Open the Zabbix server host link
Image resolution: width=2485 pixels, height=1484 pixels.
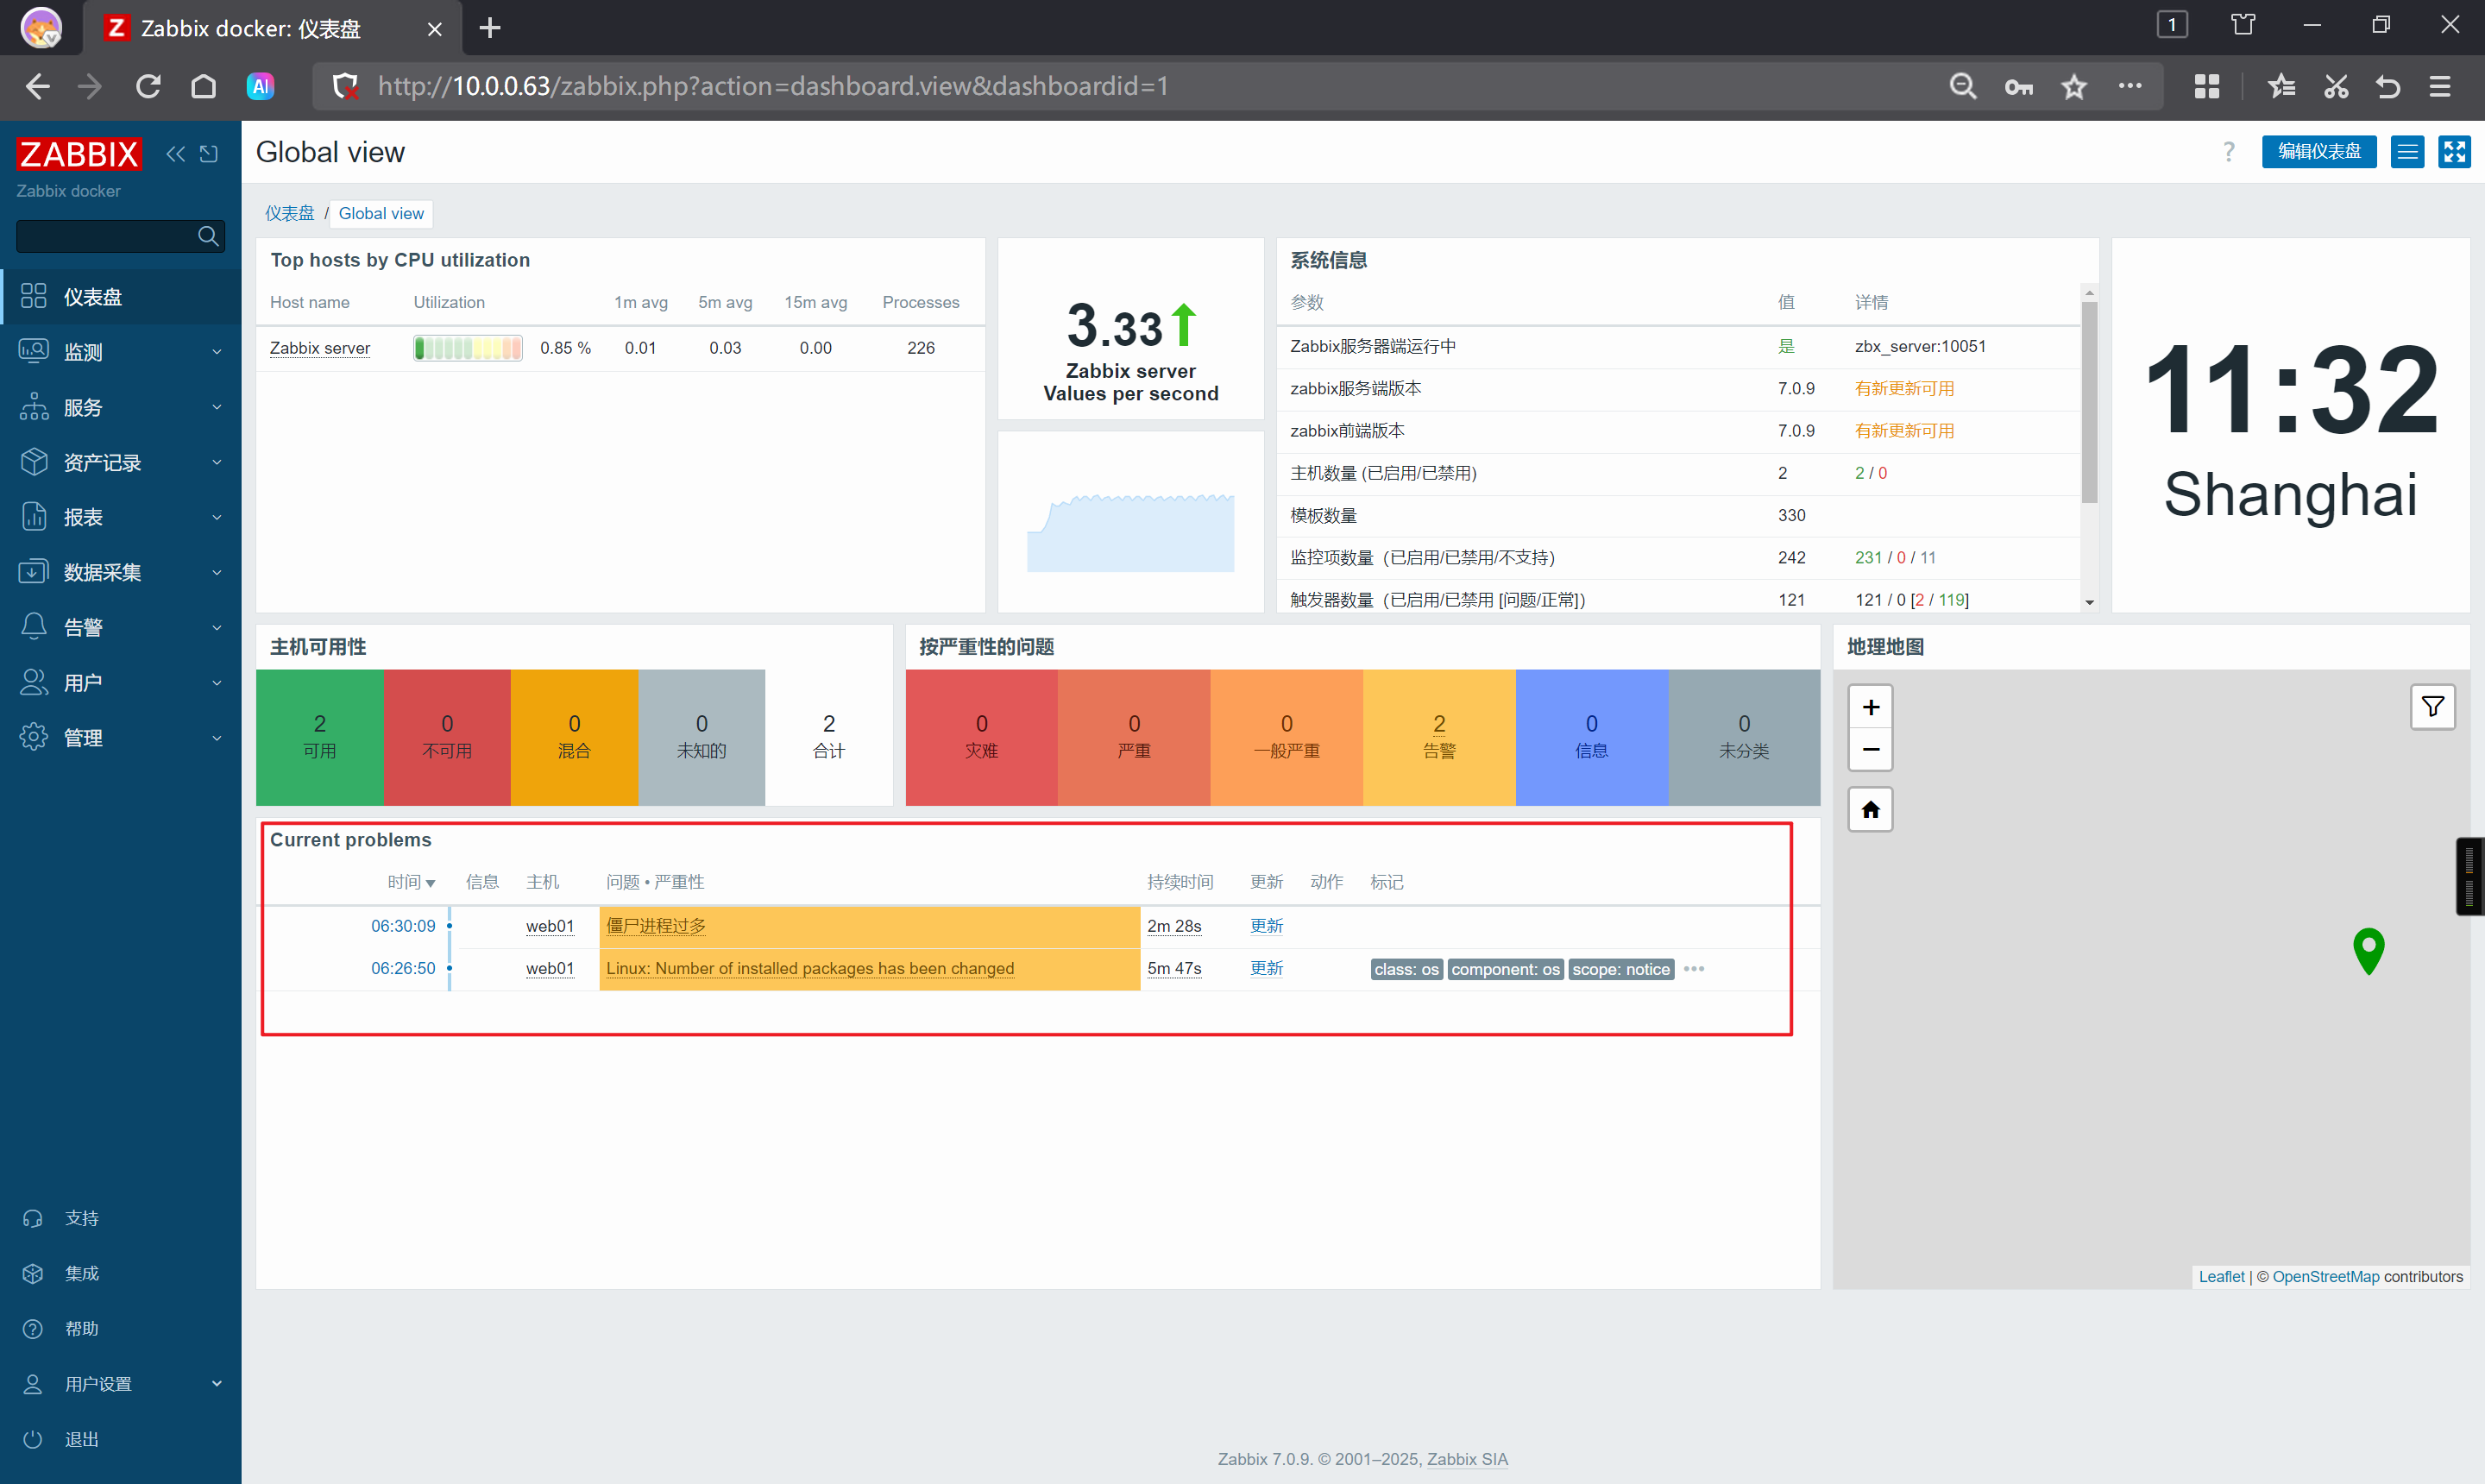[x=320, y=348]
